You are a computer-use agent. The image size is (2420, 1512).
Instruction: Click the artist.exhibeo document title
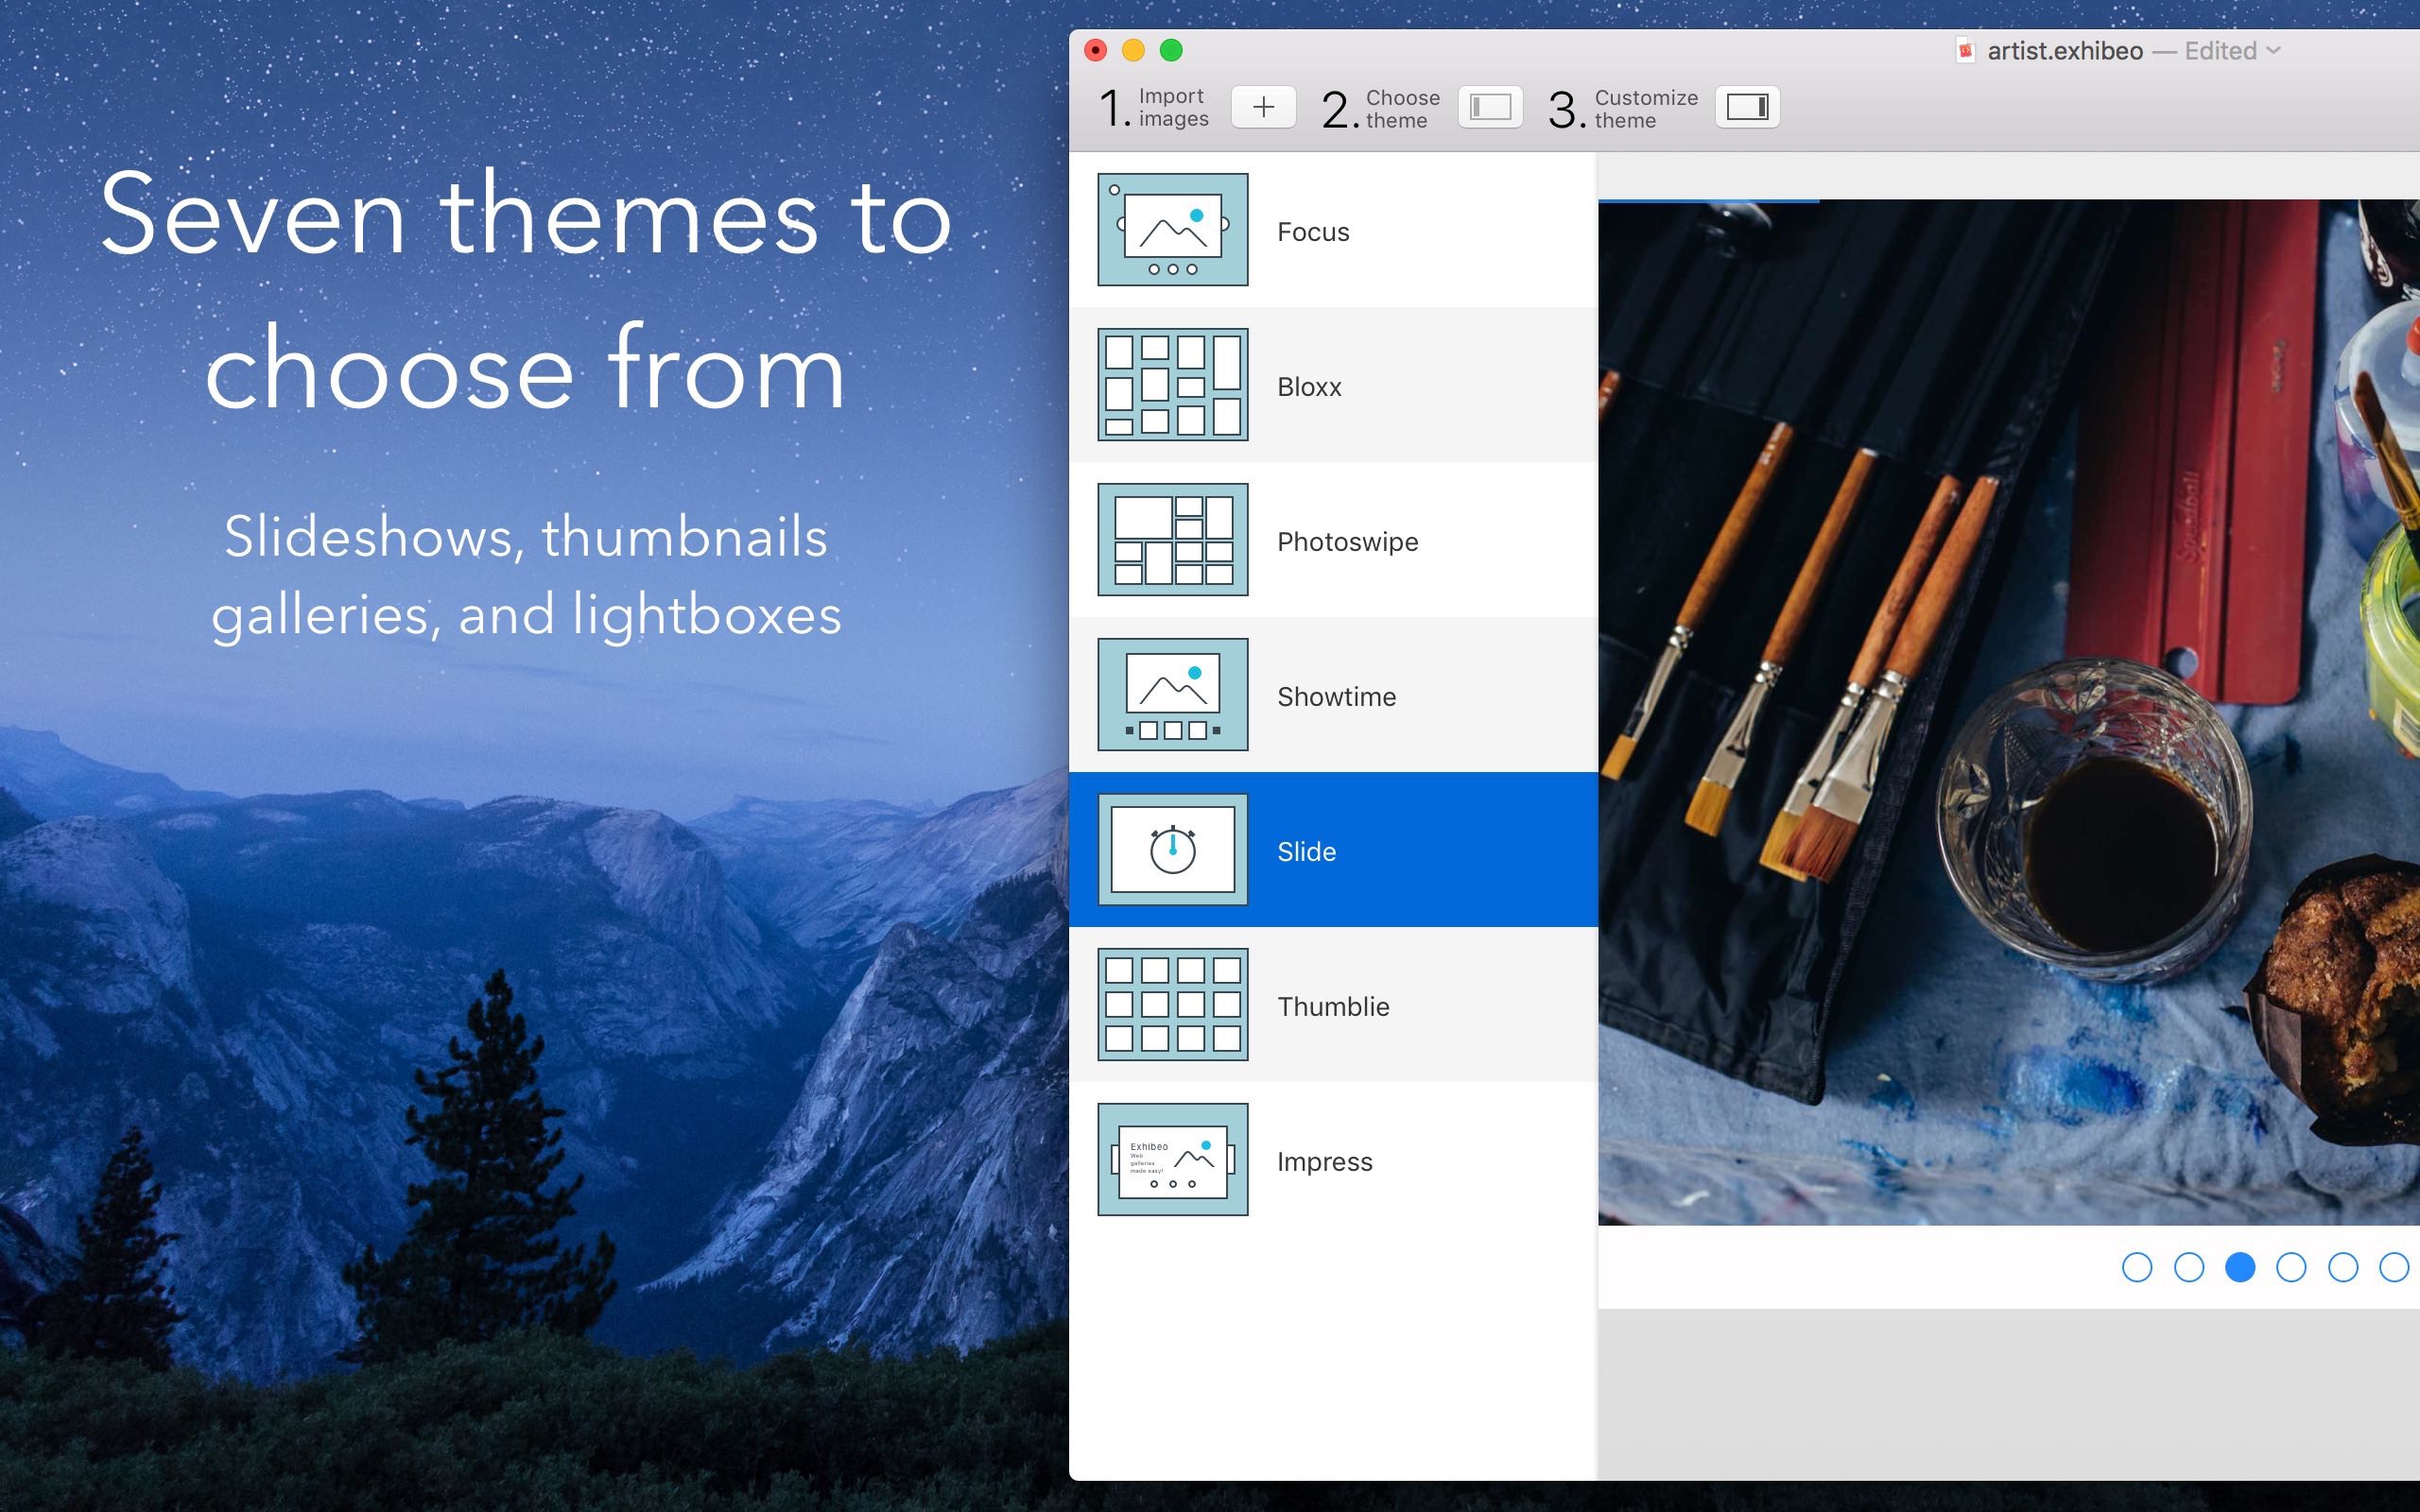point(2065,51)
